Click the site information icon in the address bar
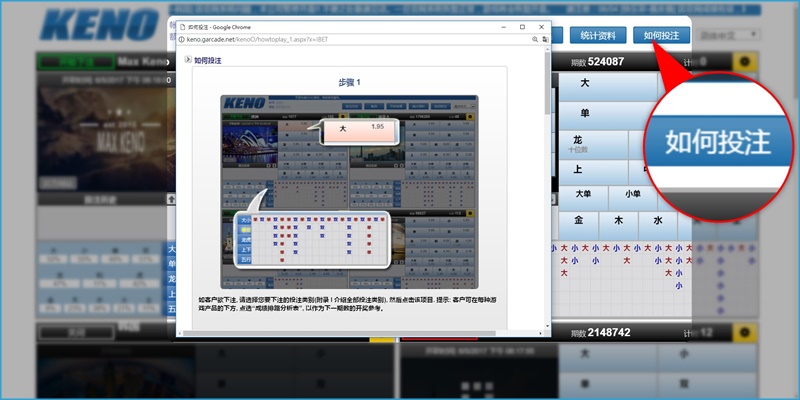The height and width of the screenshot is (400, 800). pos(182,39)
